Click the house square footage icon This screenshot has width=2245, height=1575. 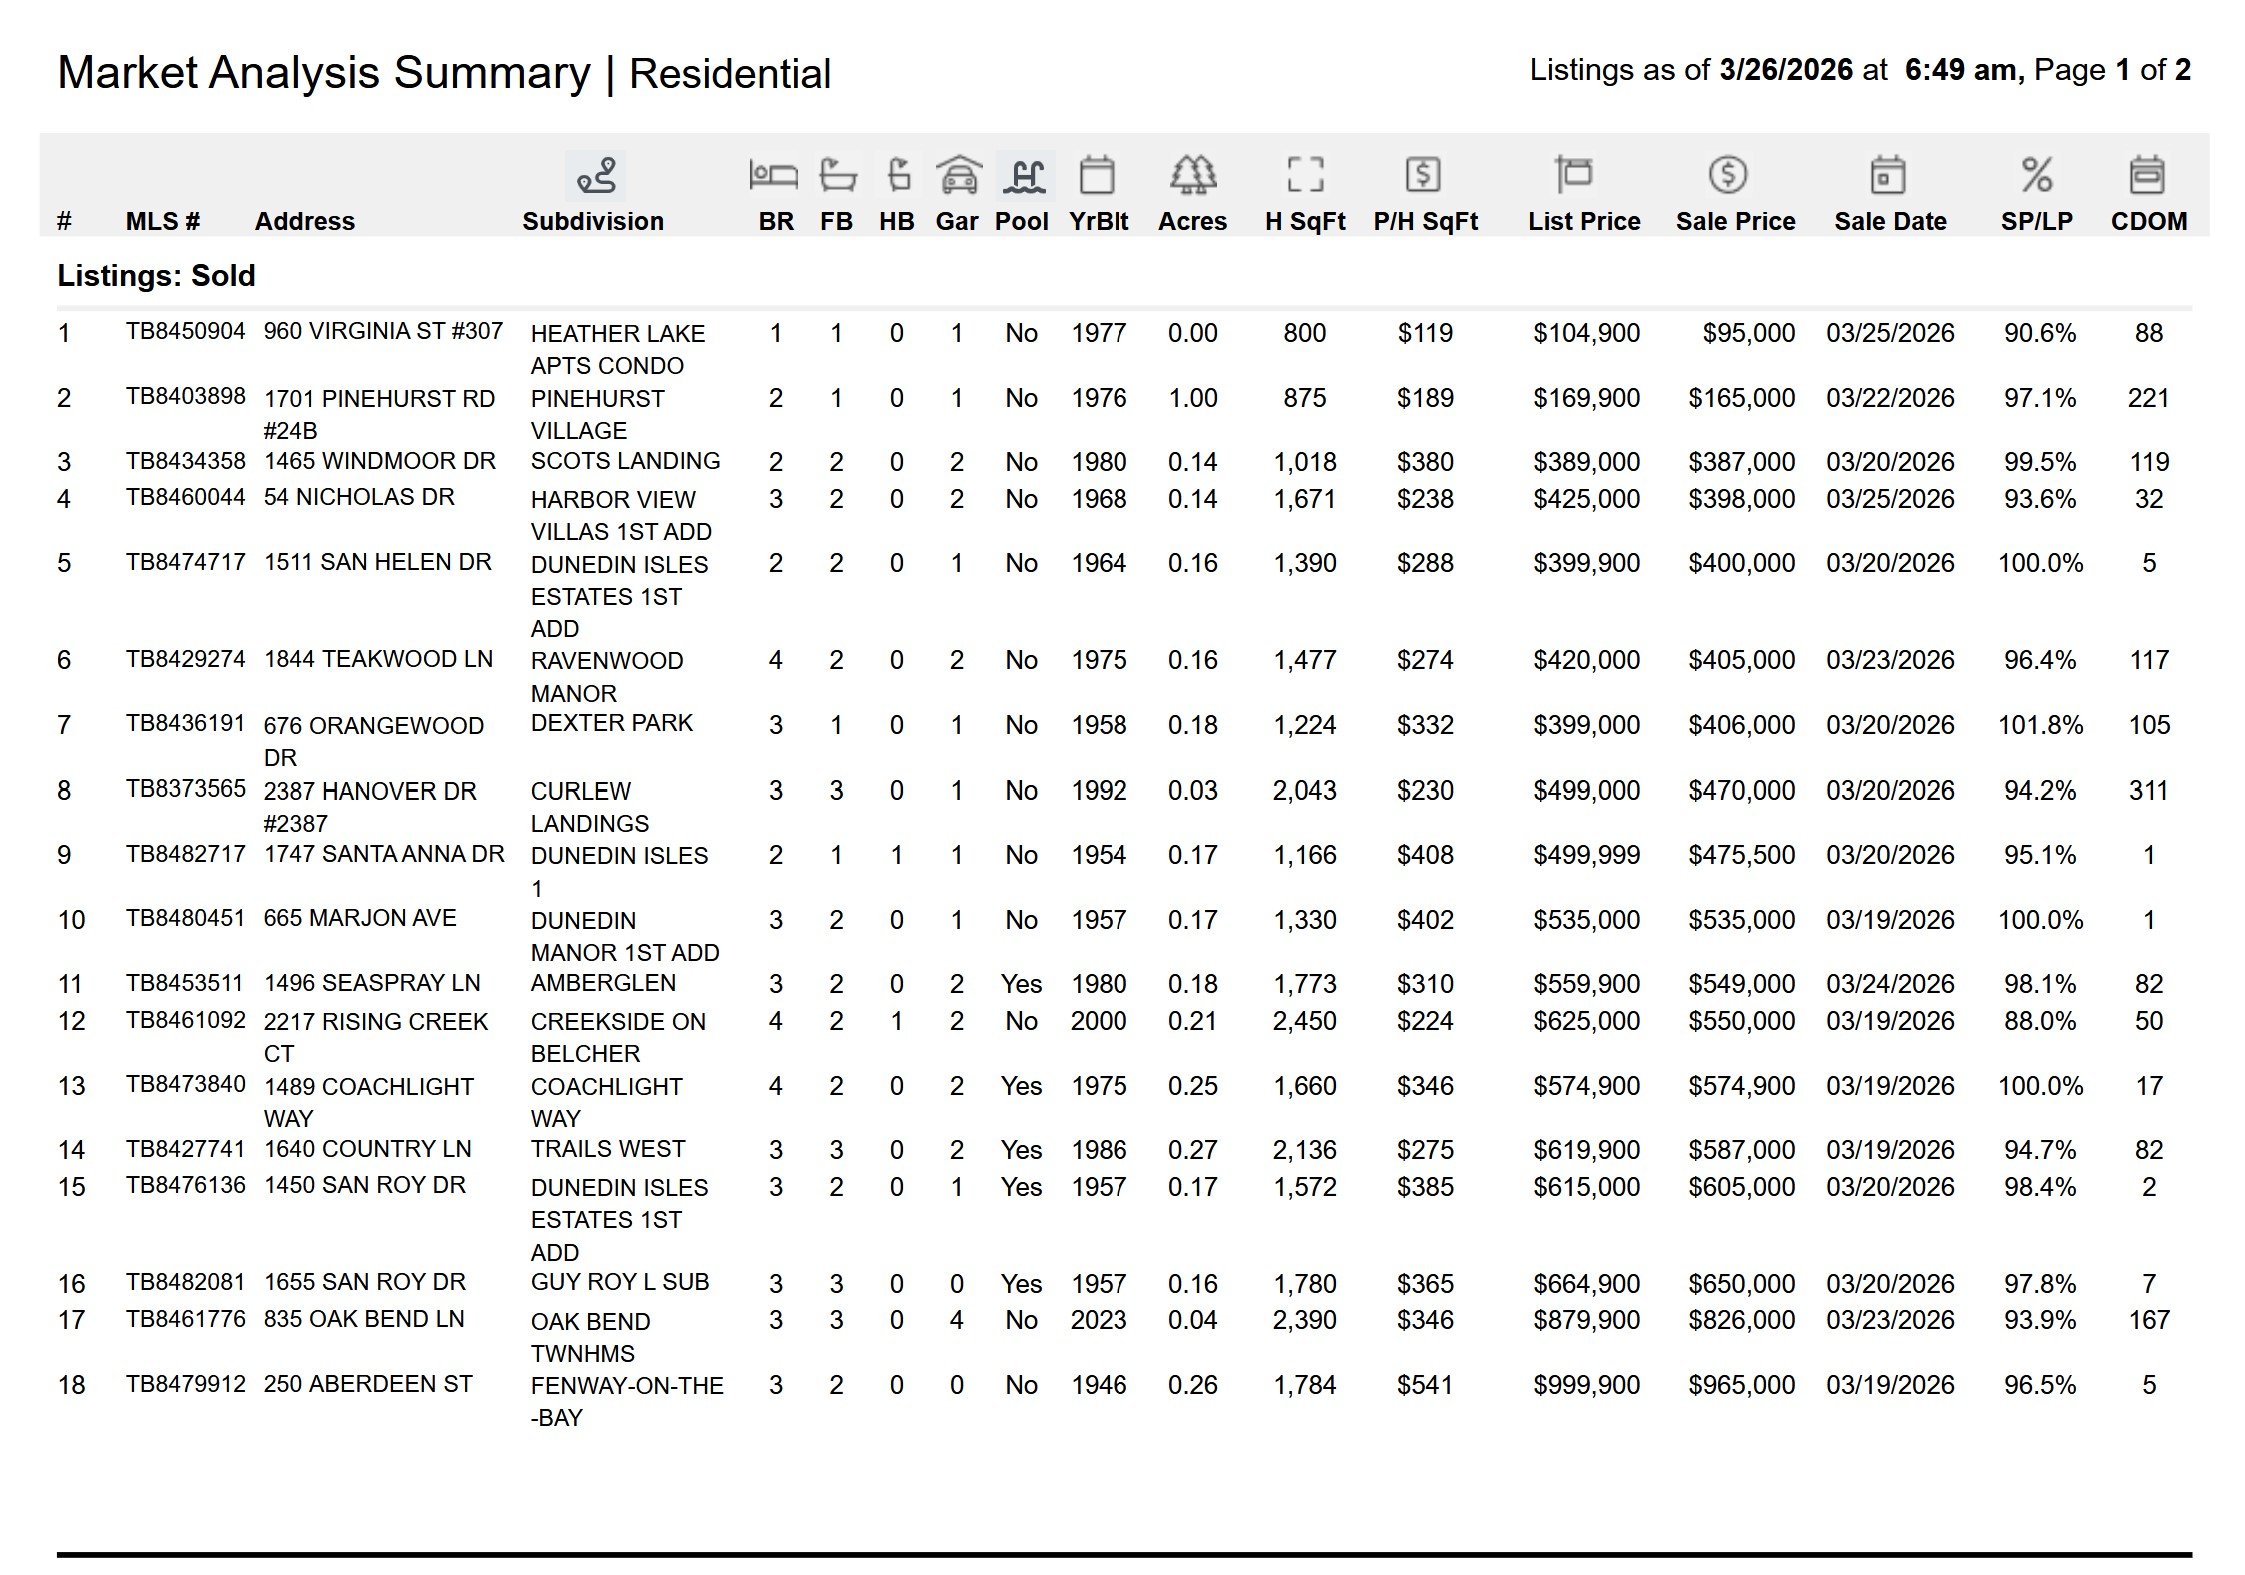pos(1304,175)
